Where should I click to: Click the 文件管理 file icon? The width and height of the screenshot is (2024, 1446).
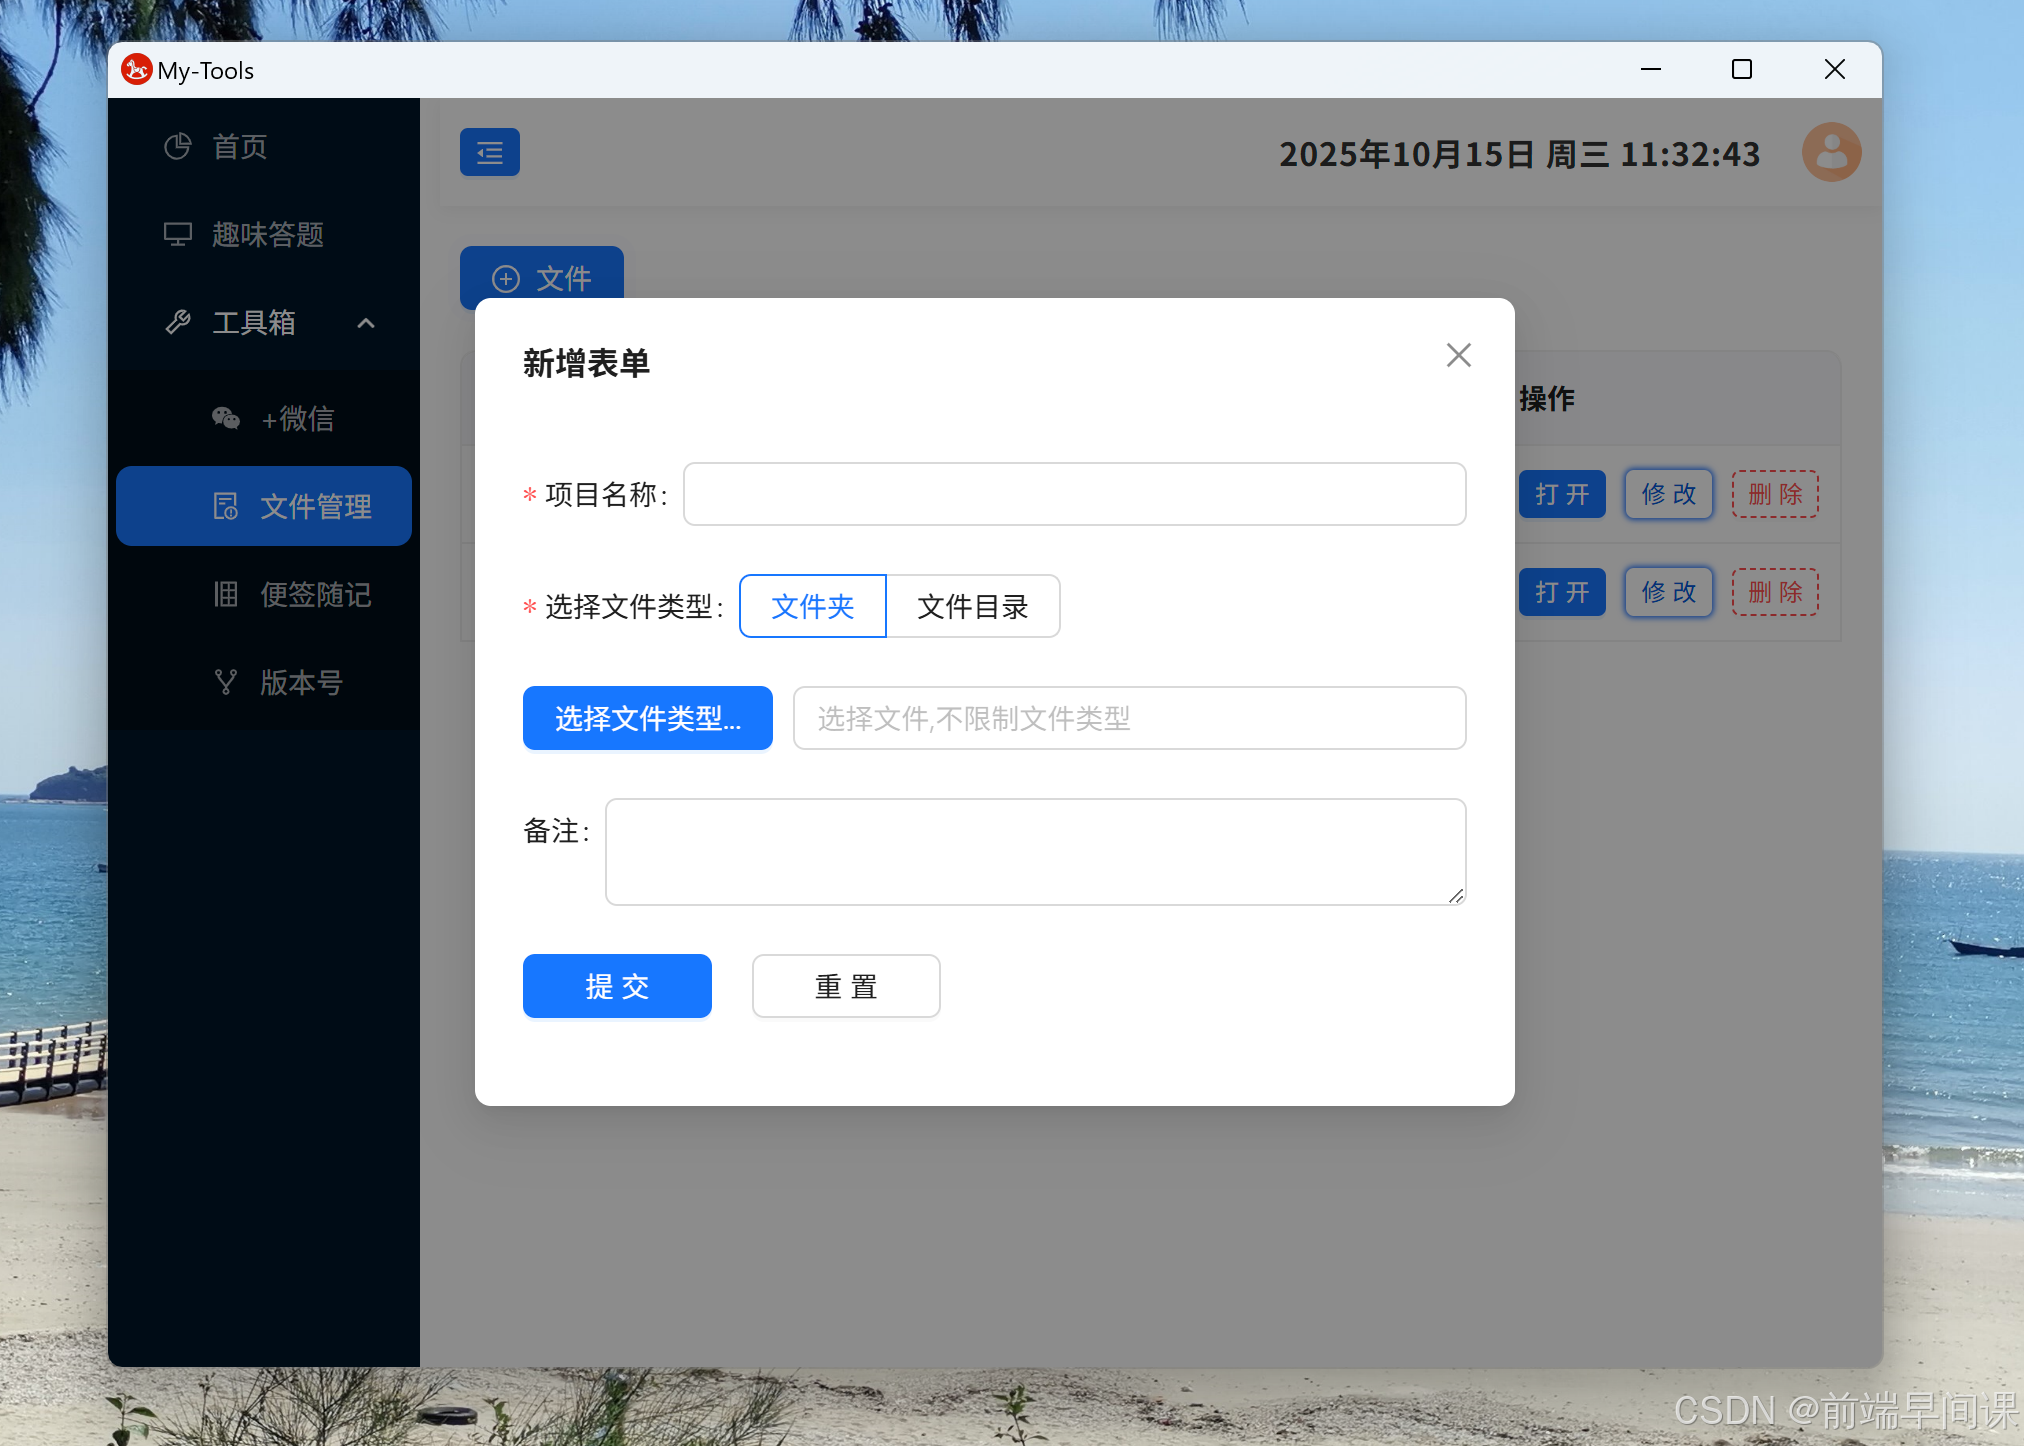coord(226,506)
